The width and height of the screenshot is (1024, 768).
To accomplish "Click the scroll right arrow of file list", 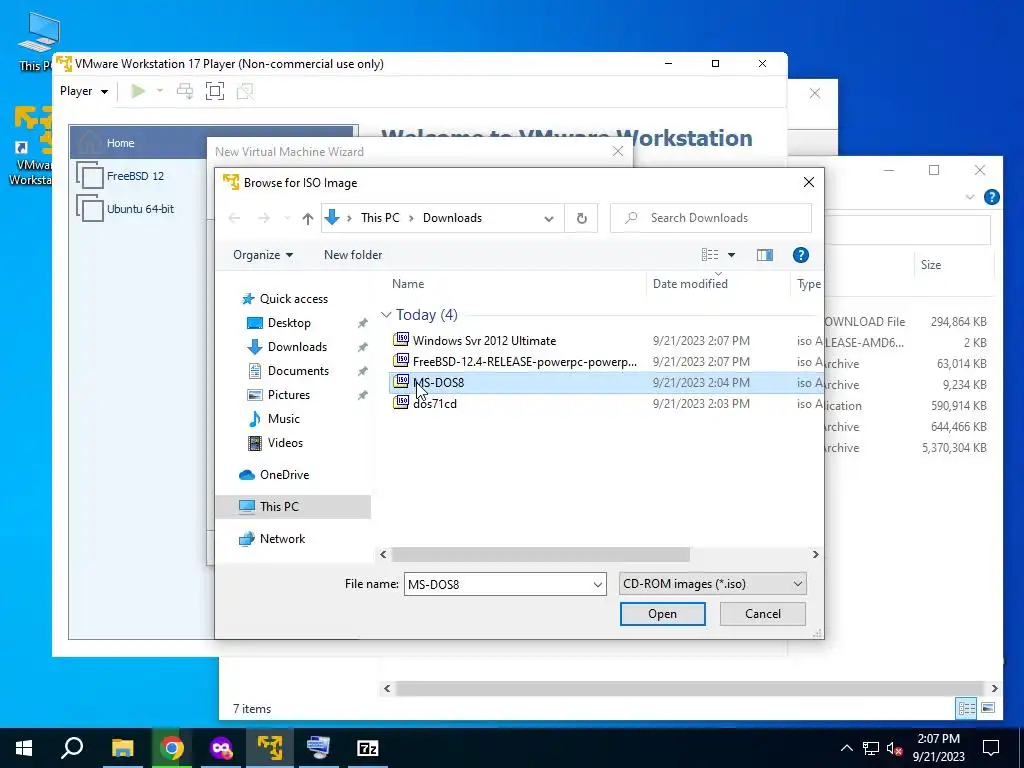I will coord(815,554).
